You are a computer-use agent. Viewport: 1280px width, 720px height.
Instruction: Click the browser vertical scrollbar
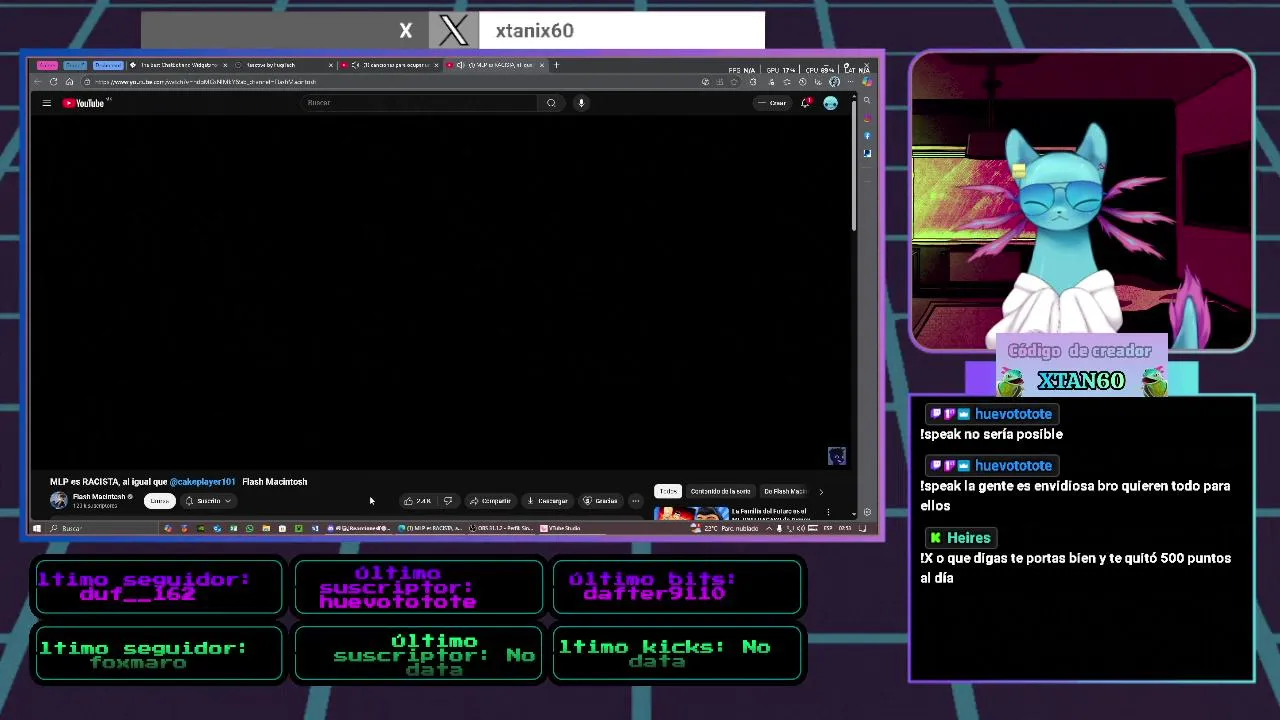coord(854,165)
